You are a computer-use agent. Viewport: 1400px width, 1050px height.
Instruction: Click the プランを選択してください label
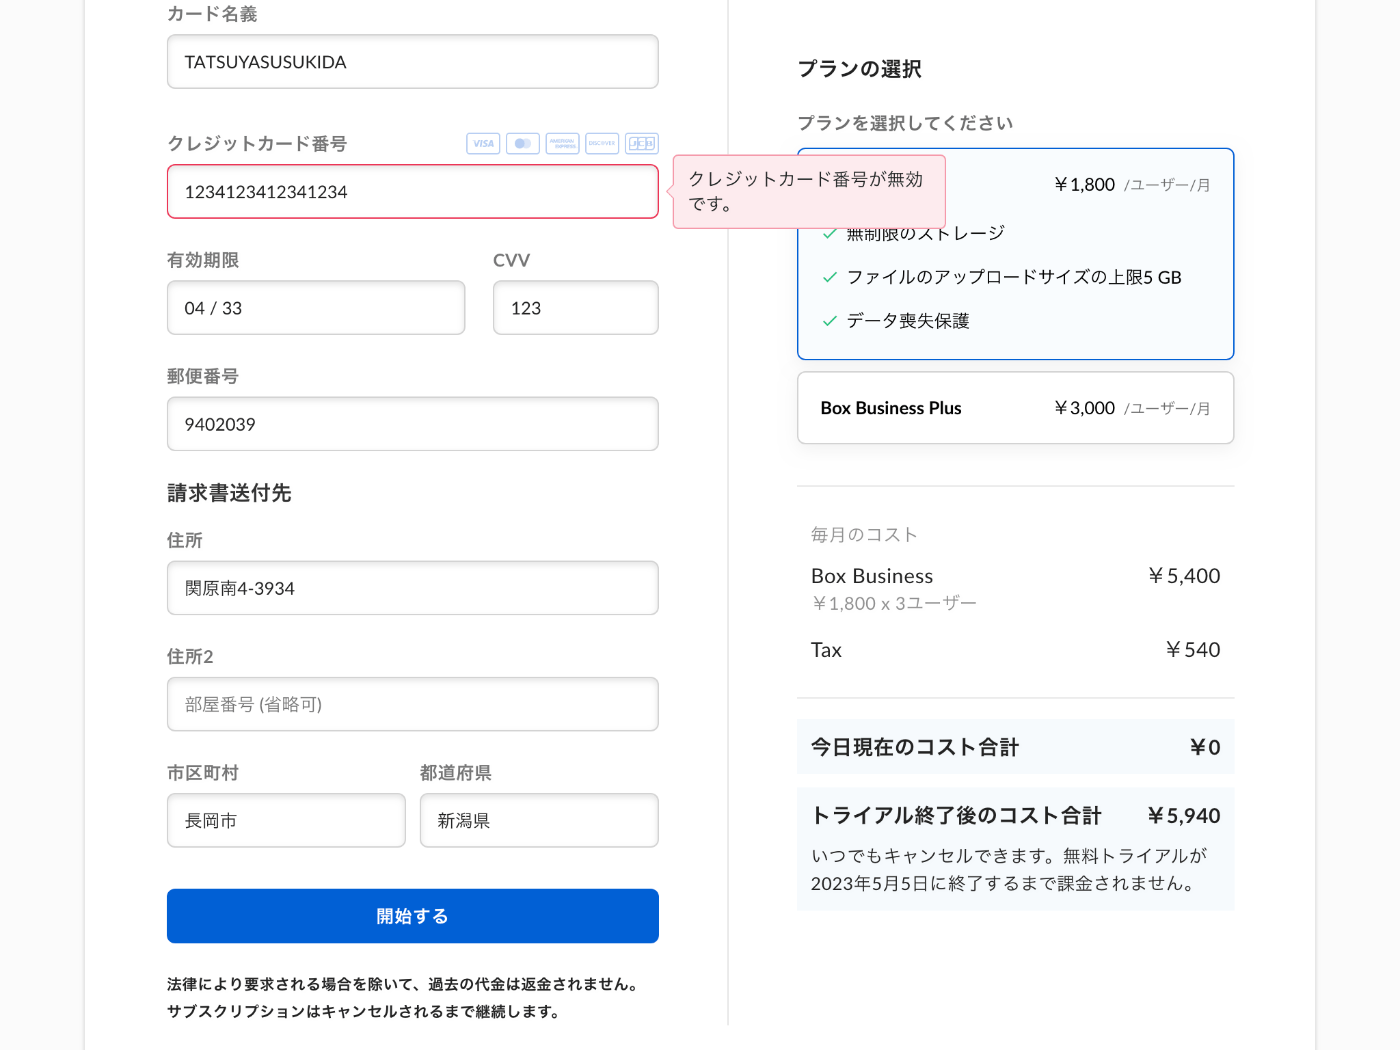905,123
